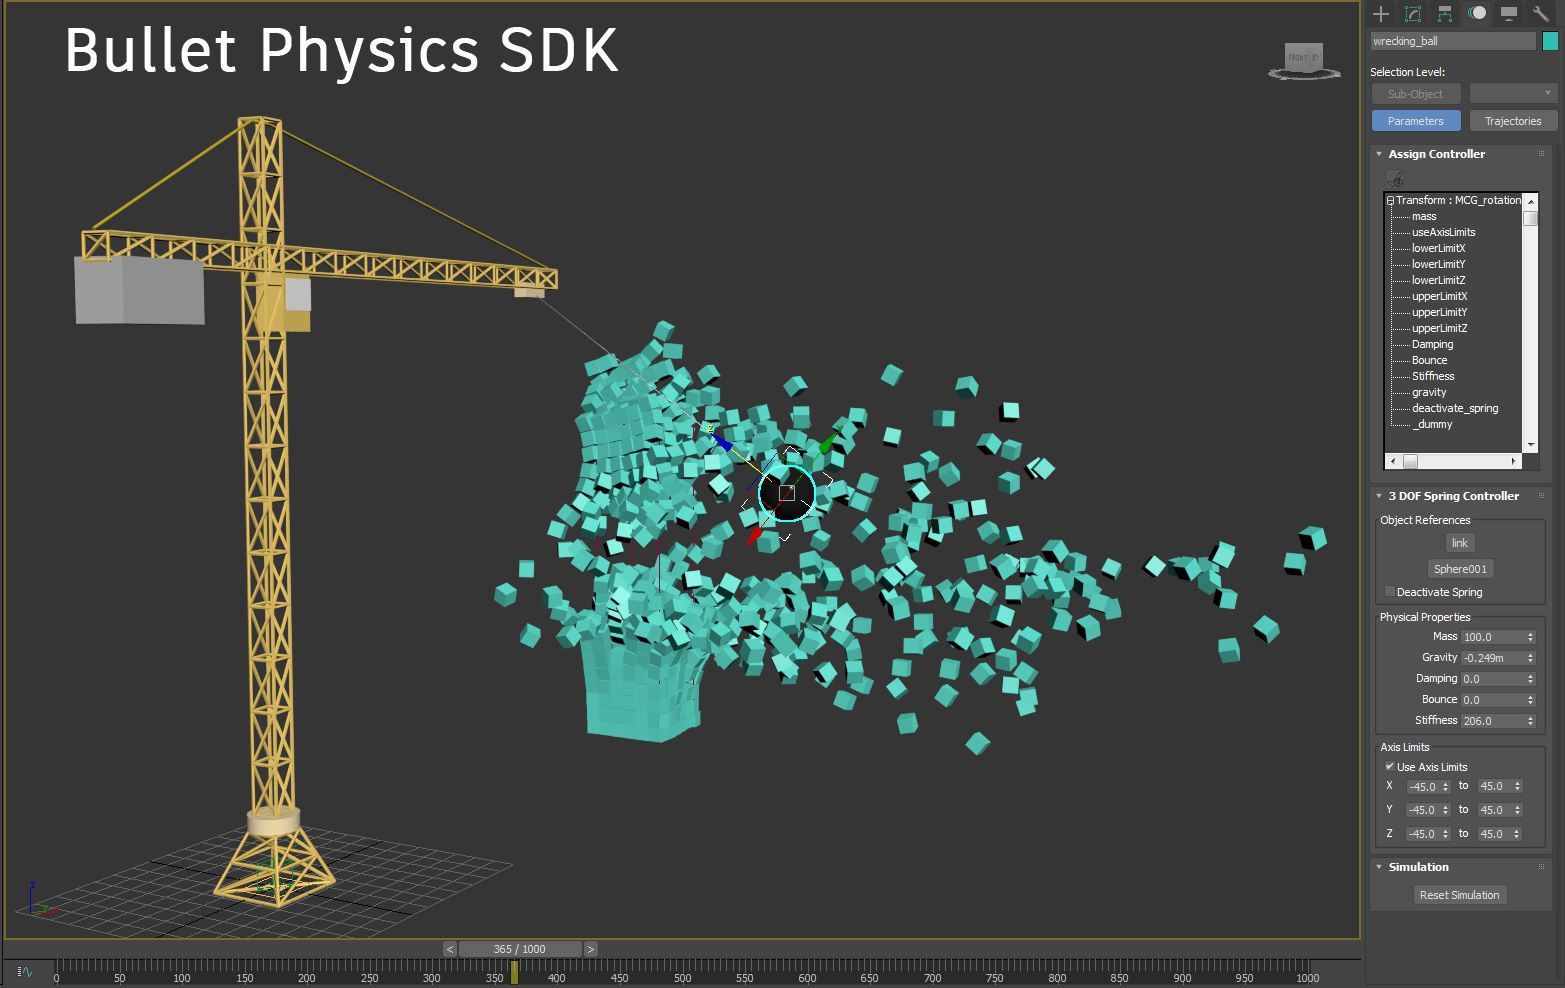1565x988 pixels.
Task: Click the controller list scroll-up arrow
Action: pos(1530,201)
